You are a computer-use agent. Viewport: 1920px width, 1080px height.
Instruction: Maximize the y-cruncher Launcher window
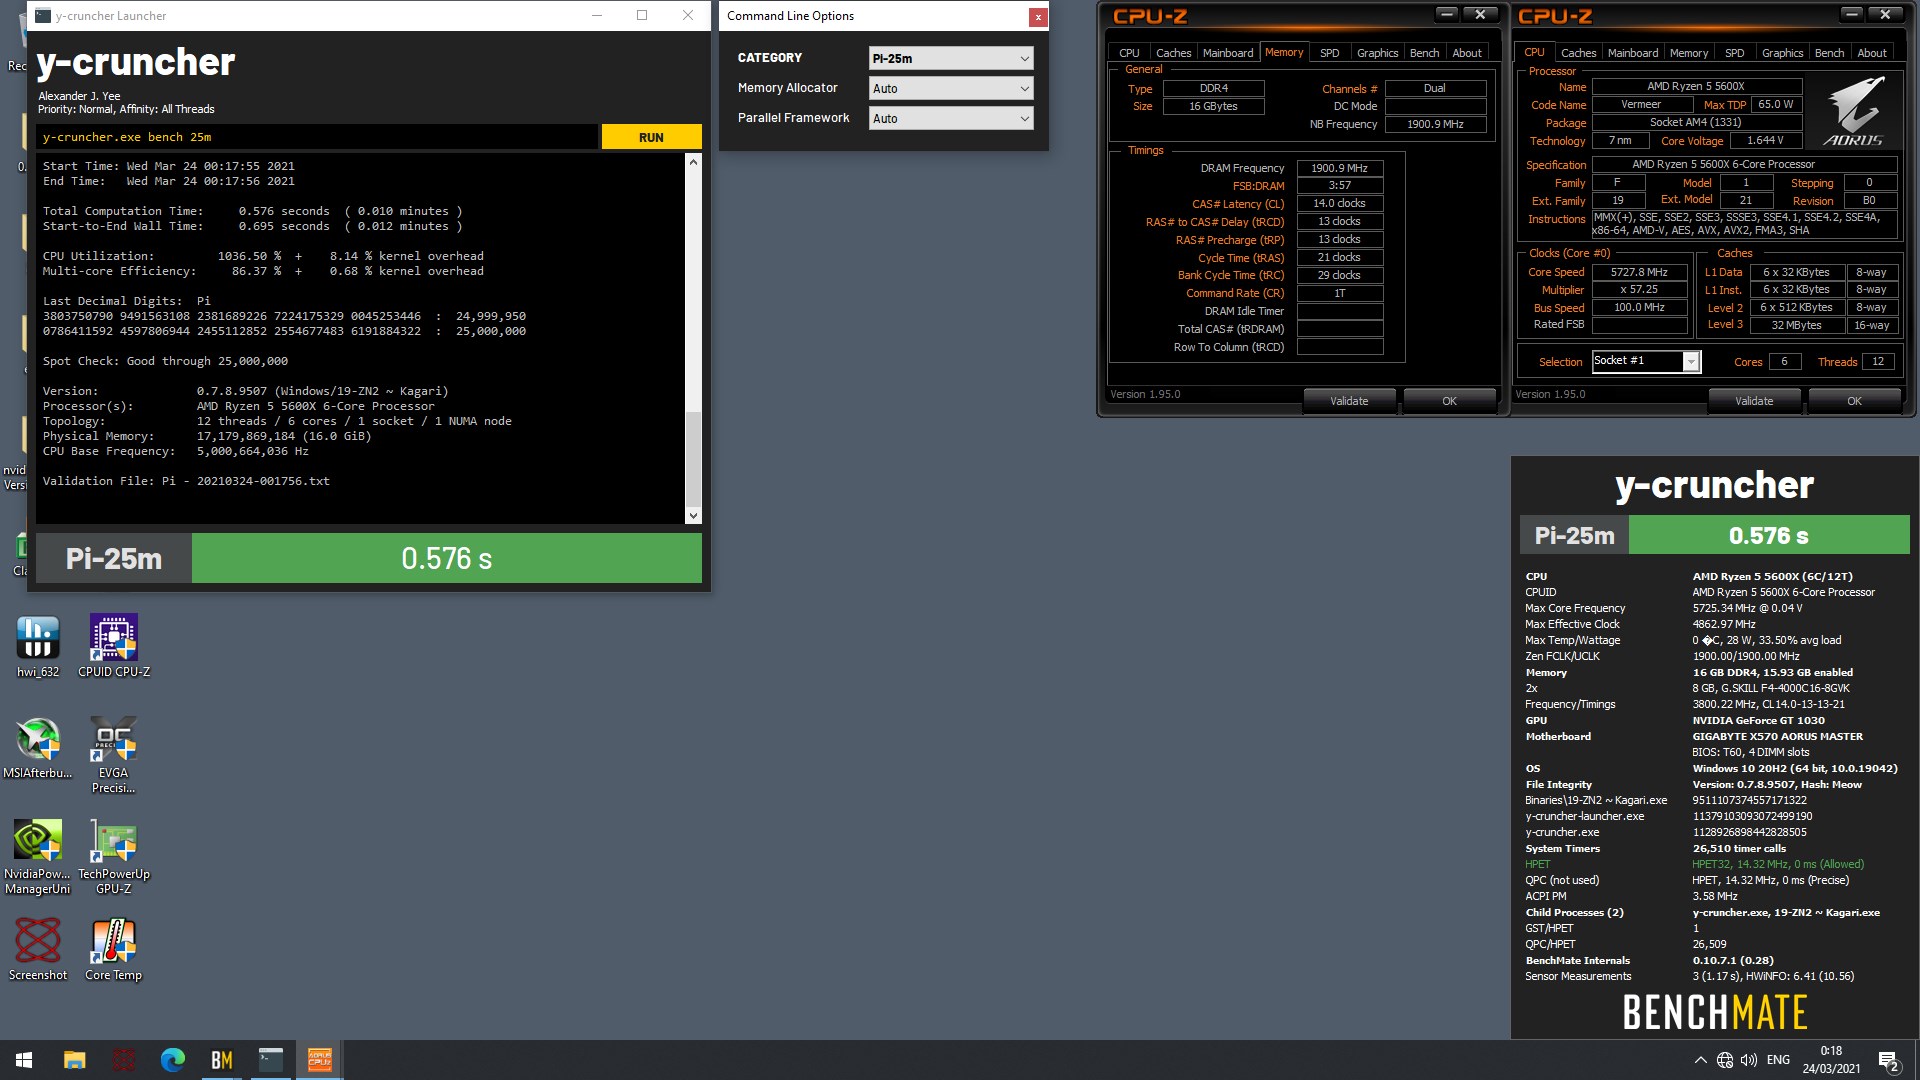[x=642, y=15]
